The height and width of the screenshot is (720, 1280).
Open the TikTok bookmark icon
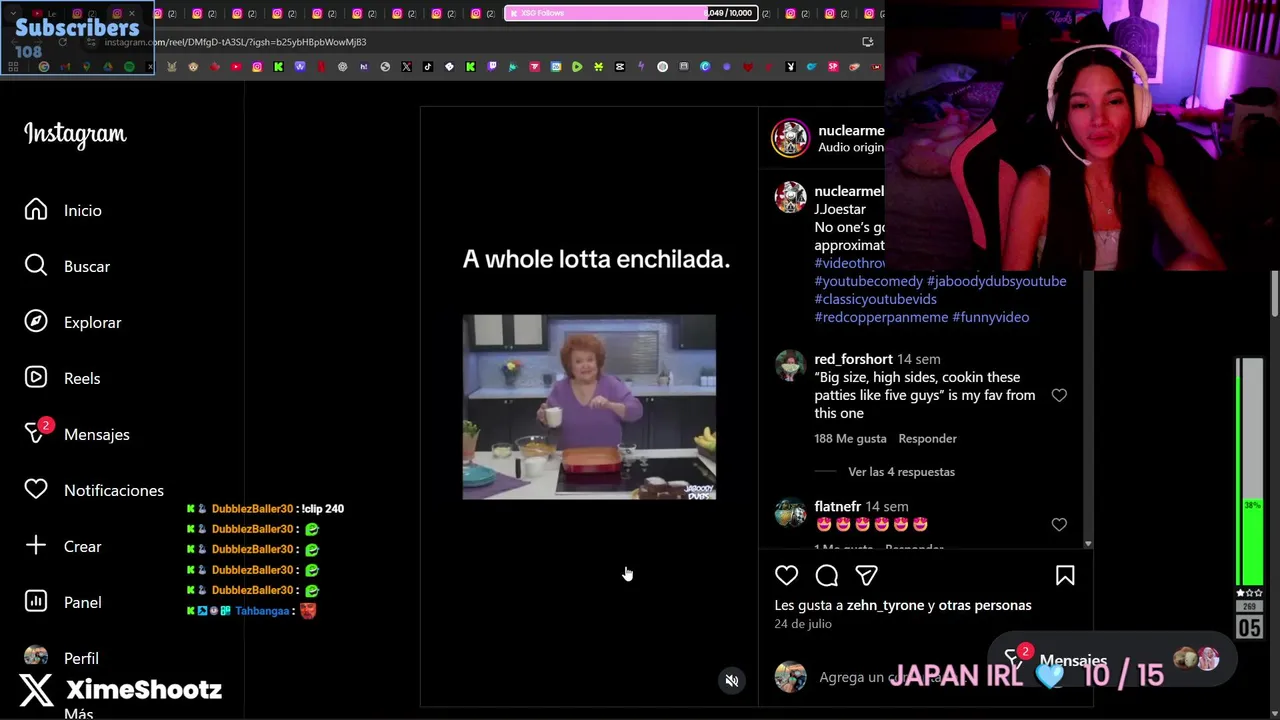[x=428, y=67]
